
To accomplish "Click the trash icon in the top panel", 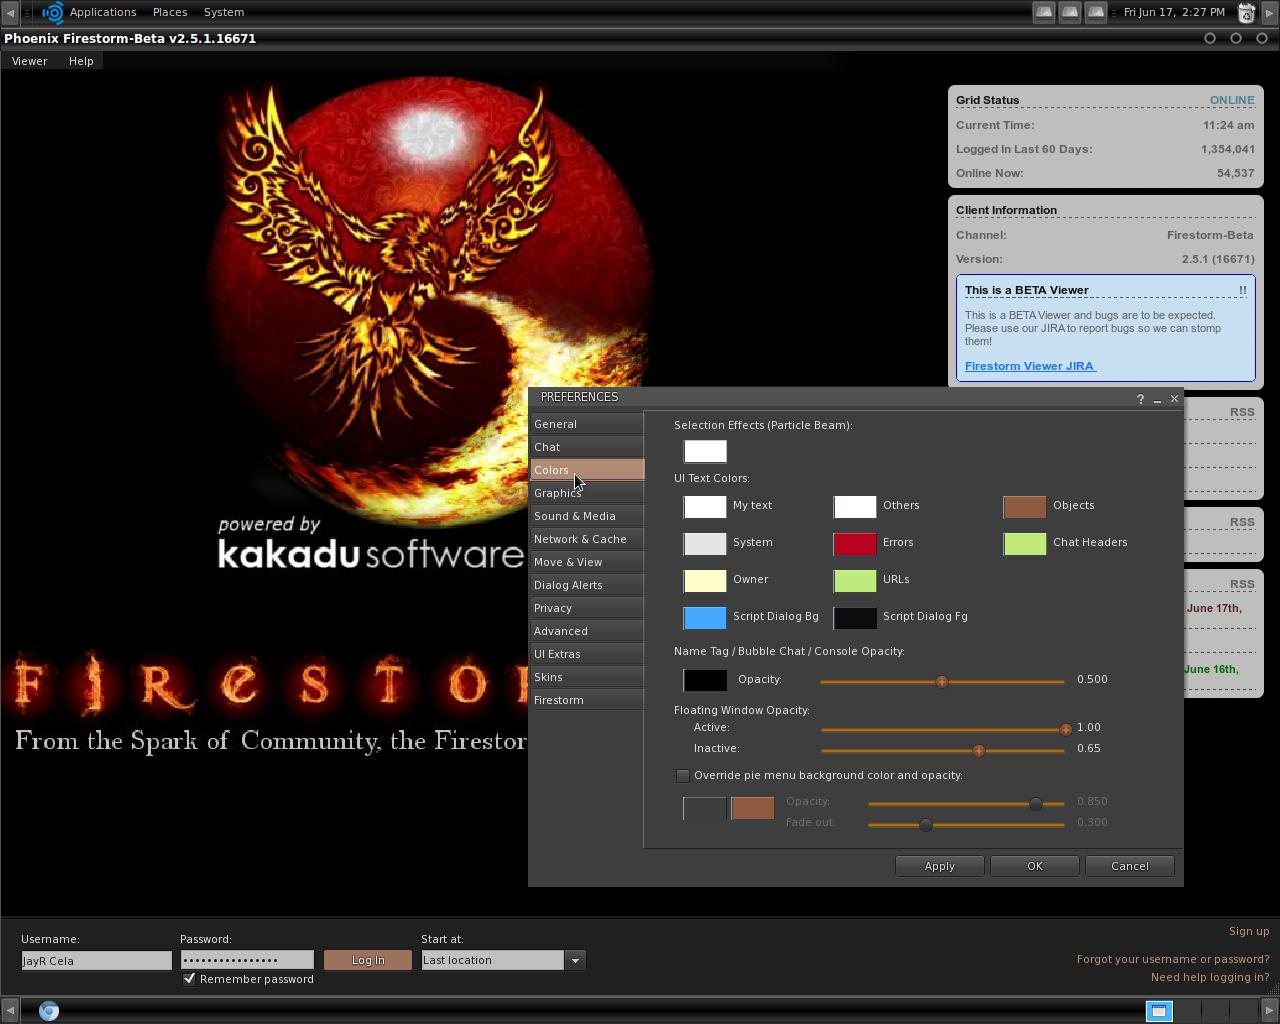I will coord(1247,12).
